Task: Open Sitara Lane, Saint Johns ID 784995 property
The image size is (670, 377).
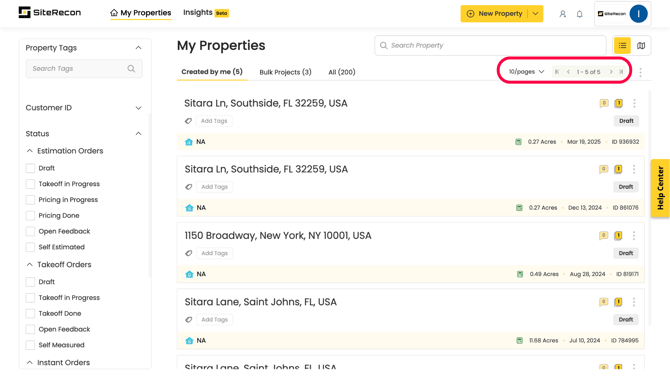Action: (x=261, y=302)
